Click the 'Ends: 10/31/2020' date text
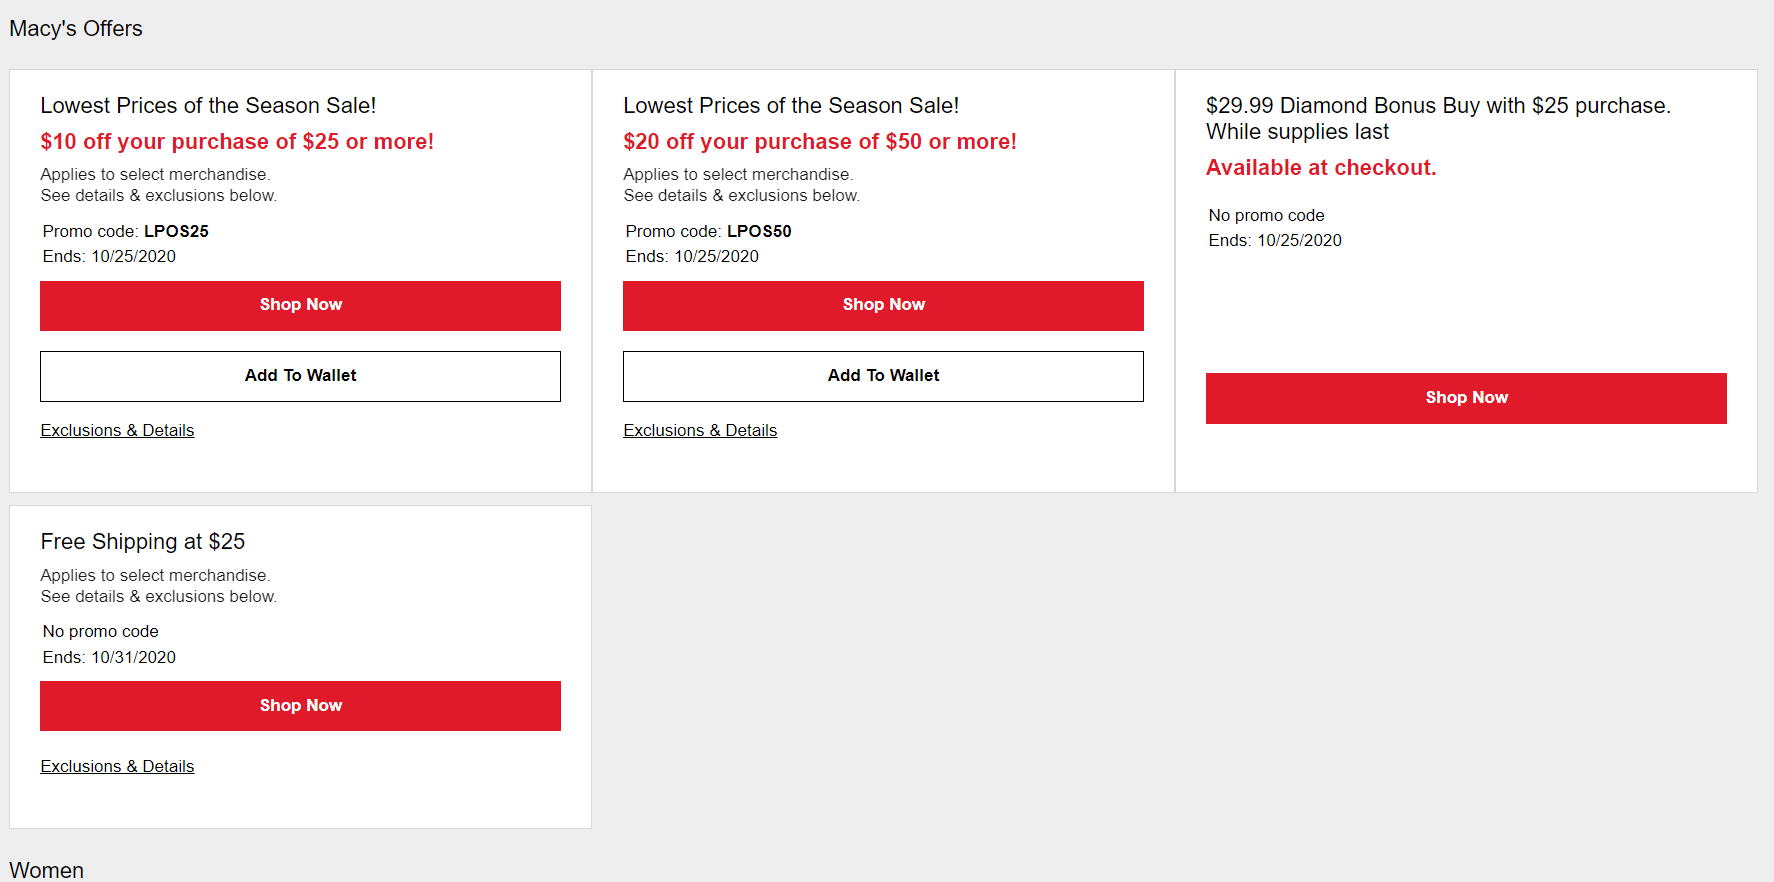 (x=109, y=657)
